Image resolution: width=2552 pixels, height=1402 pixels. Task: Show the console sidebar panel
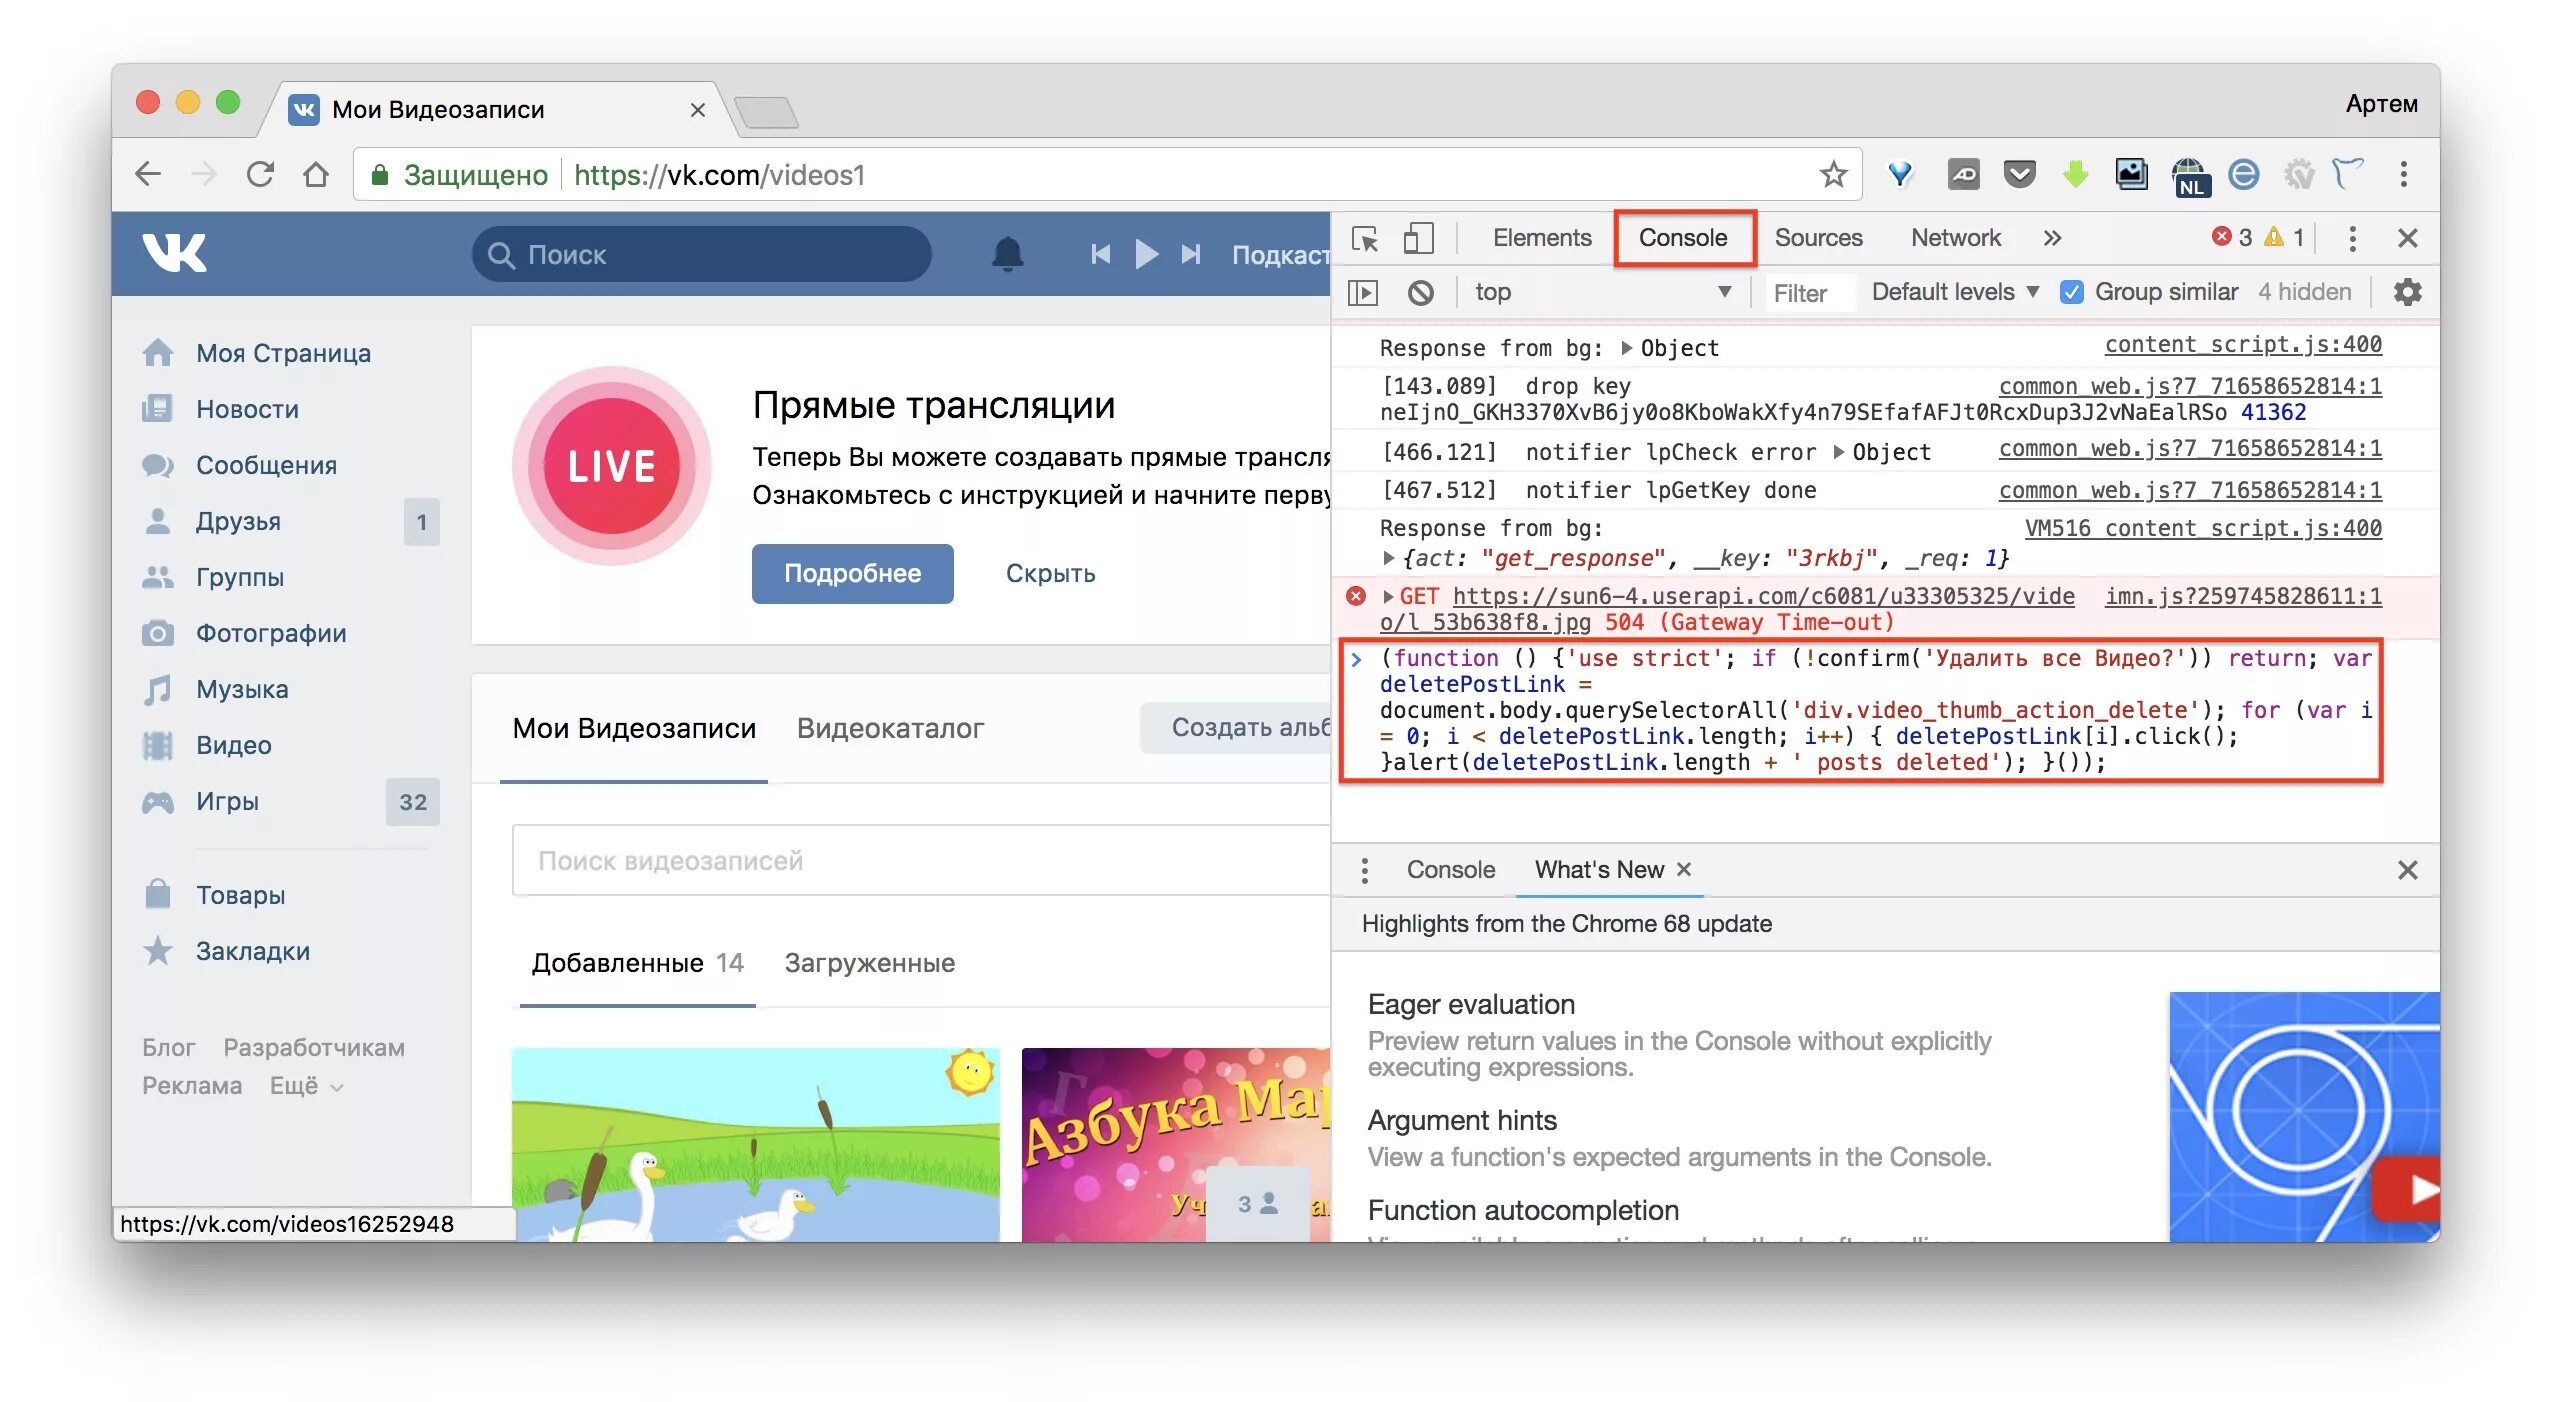click(1363, 292)
